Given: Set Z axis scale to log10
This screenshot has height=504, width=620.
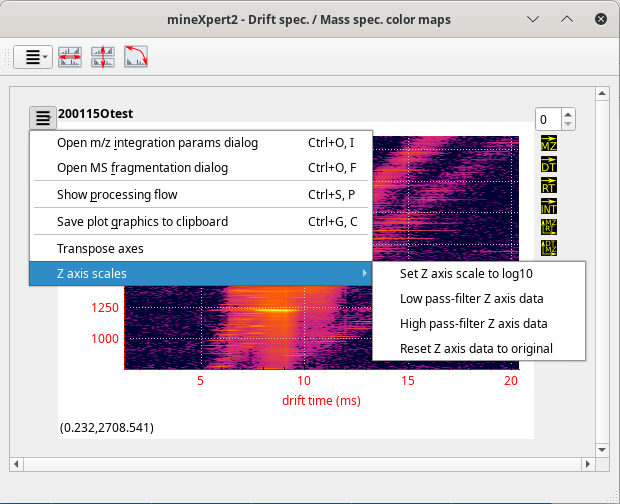Looking at the screenshot, I should [x=465, y=274].
